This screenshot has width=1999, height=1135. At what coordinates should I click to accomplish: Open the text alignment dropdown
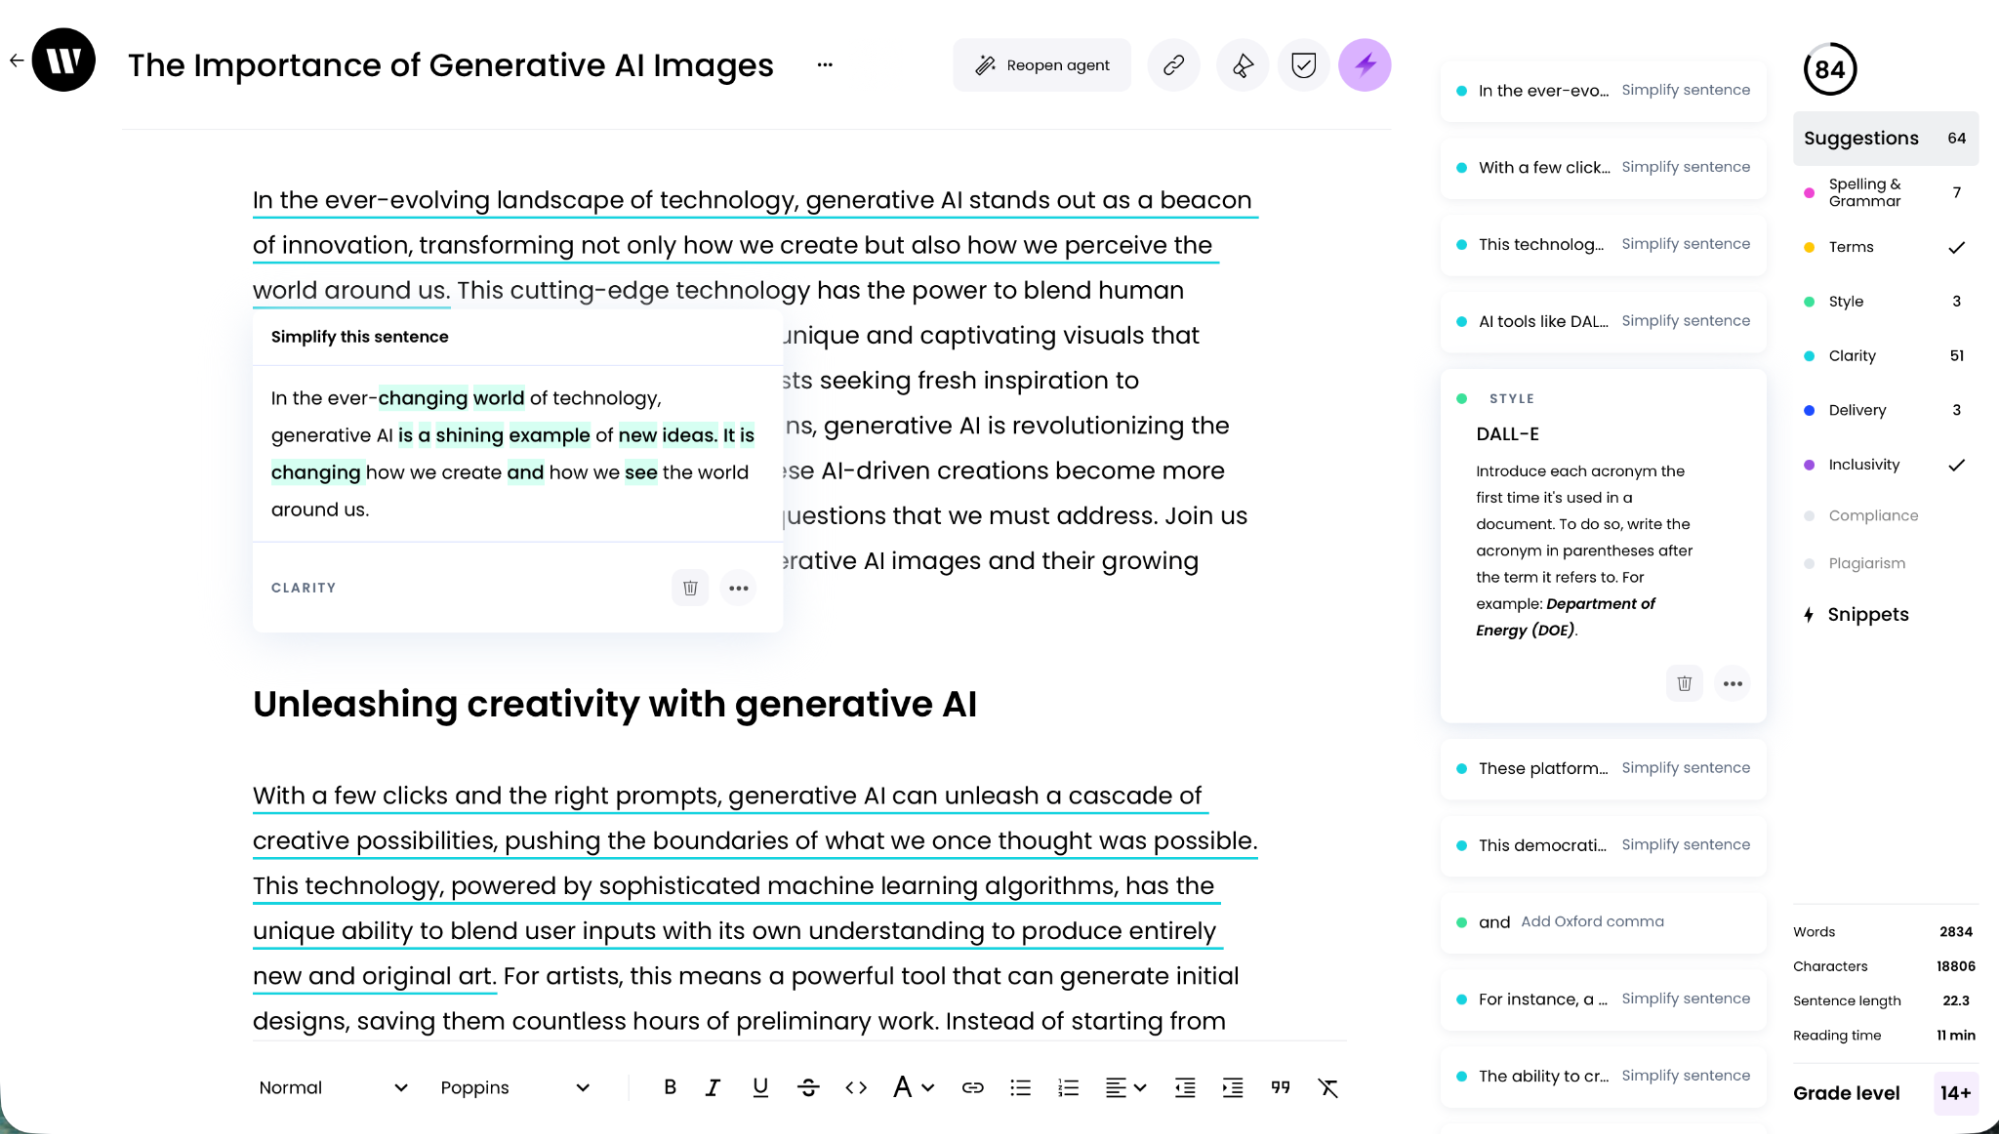click(1125, 1087)
